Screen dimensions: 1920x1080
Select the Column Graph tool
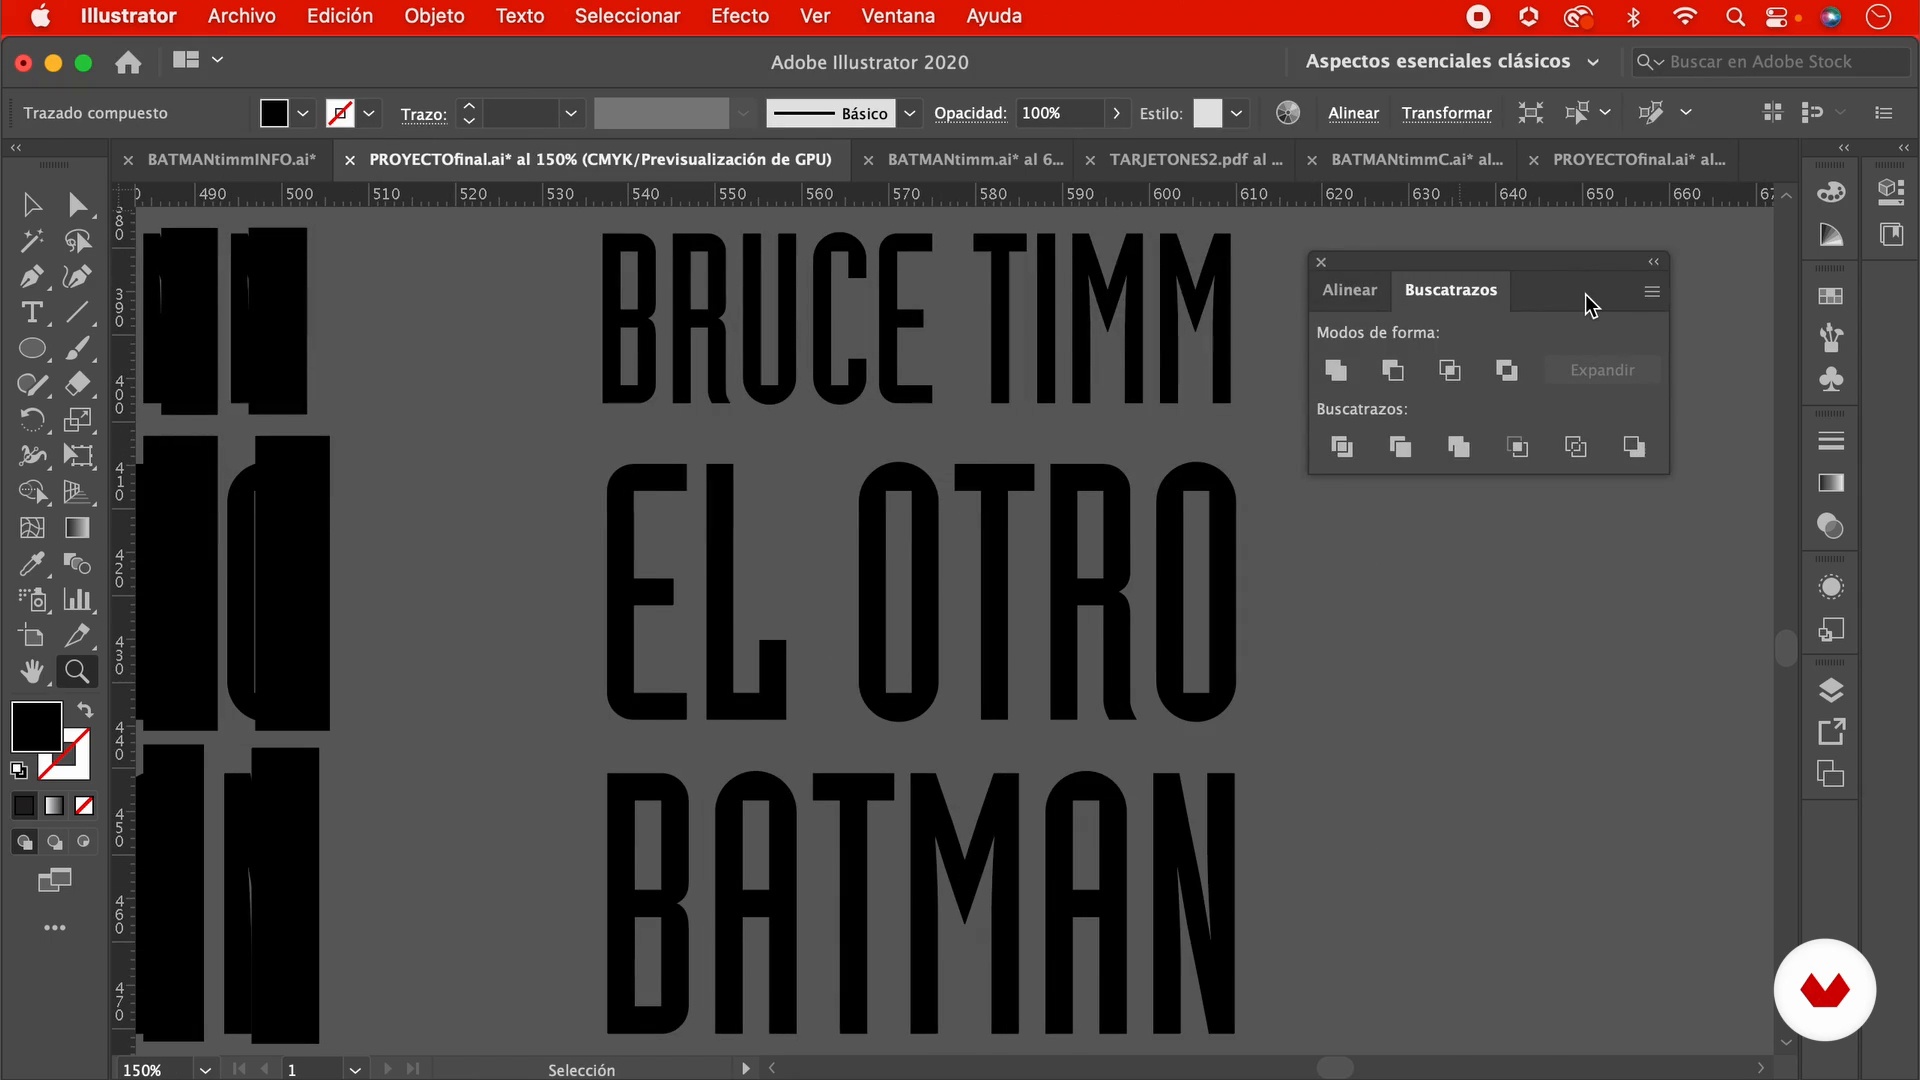point(77,600)
